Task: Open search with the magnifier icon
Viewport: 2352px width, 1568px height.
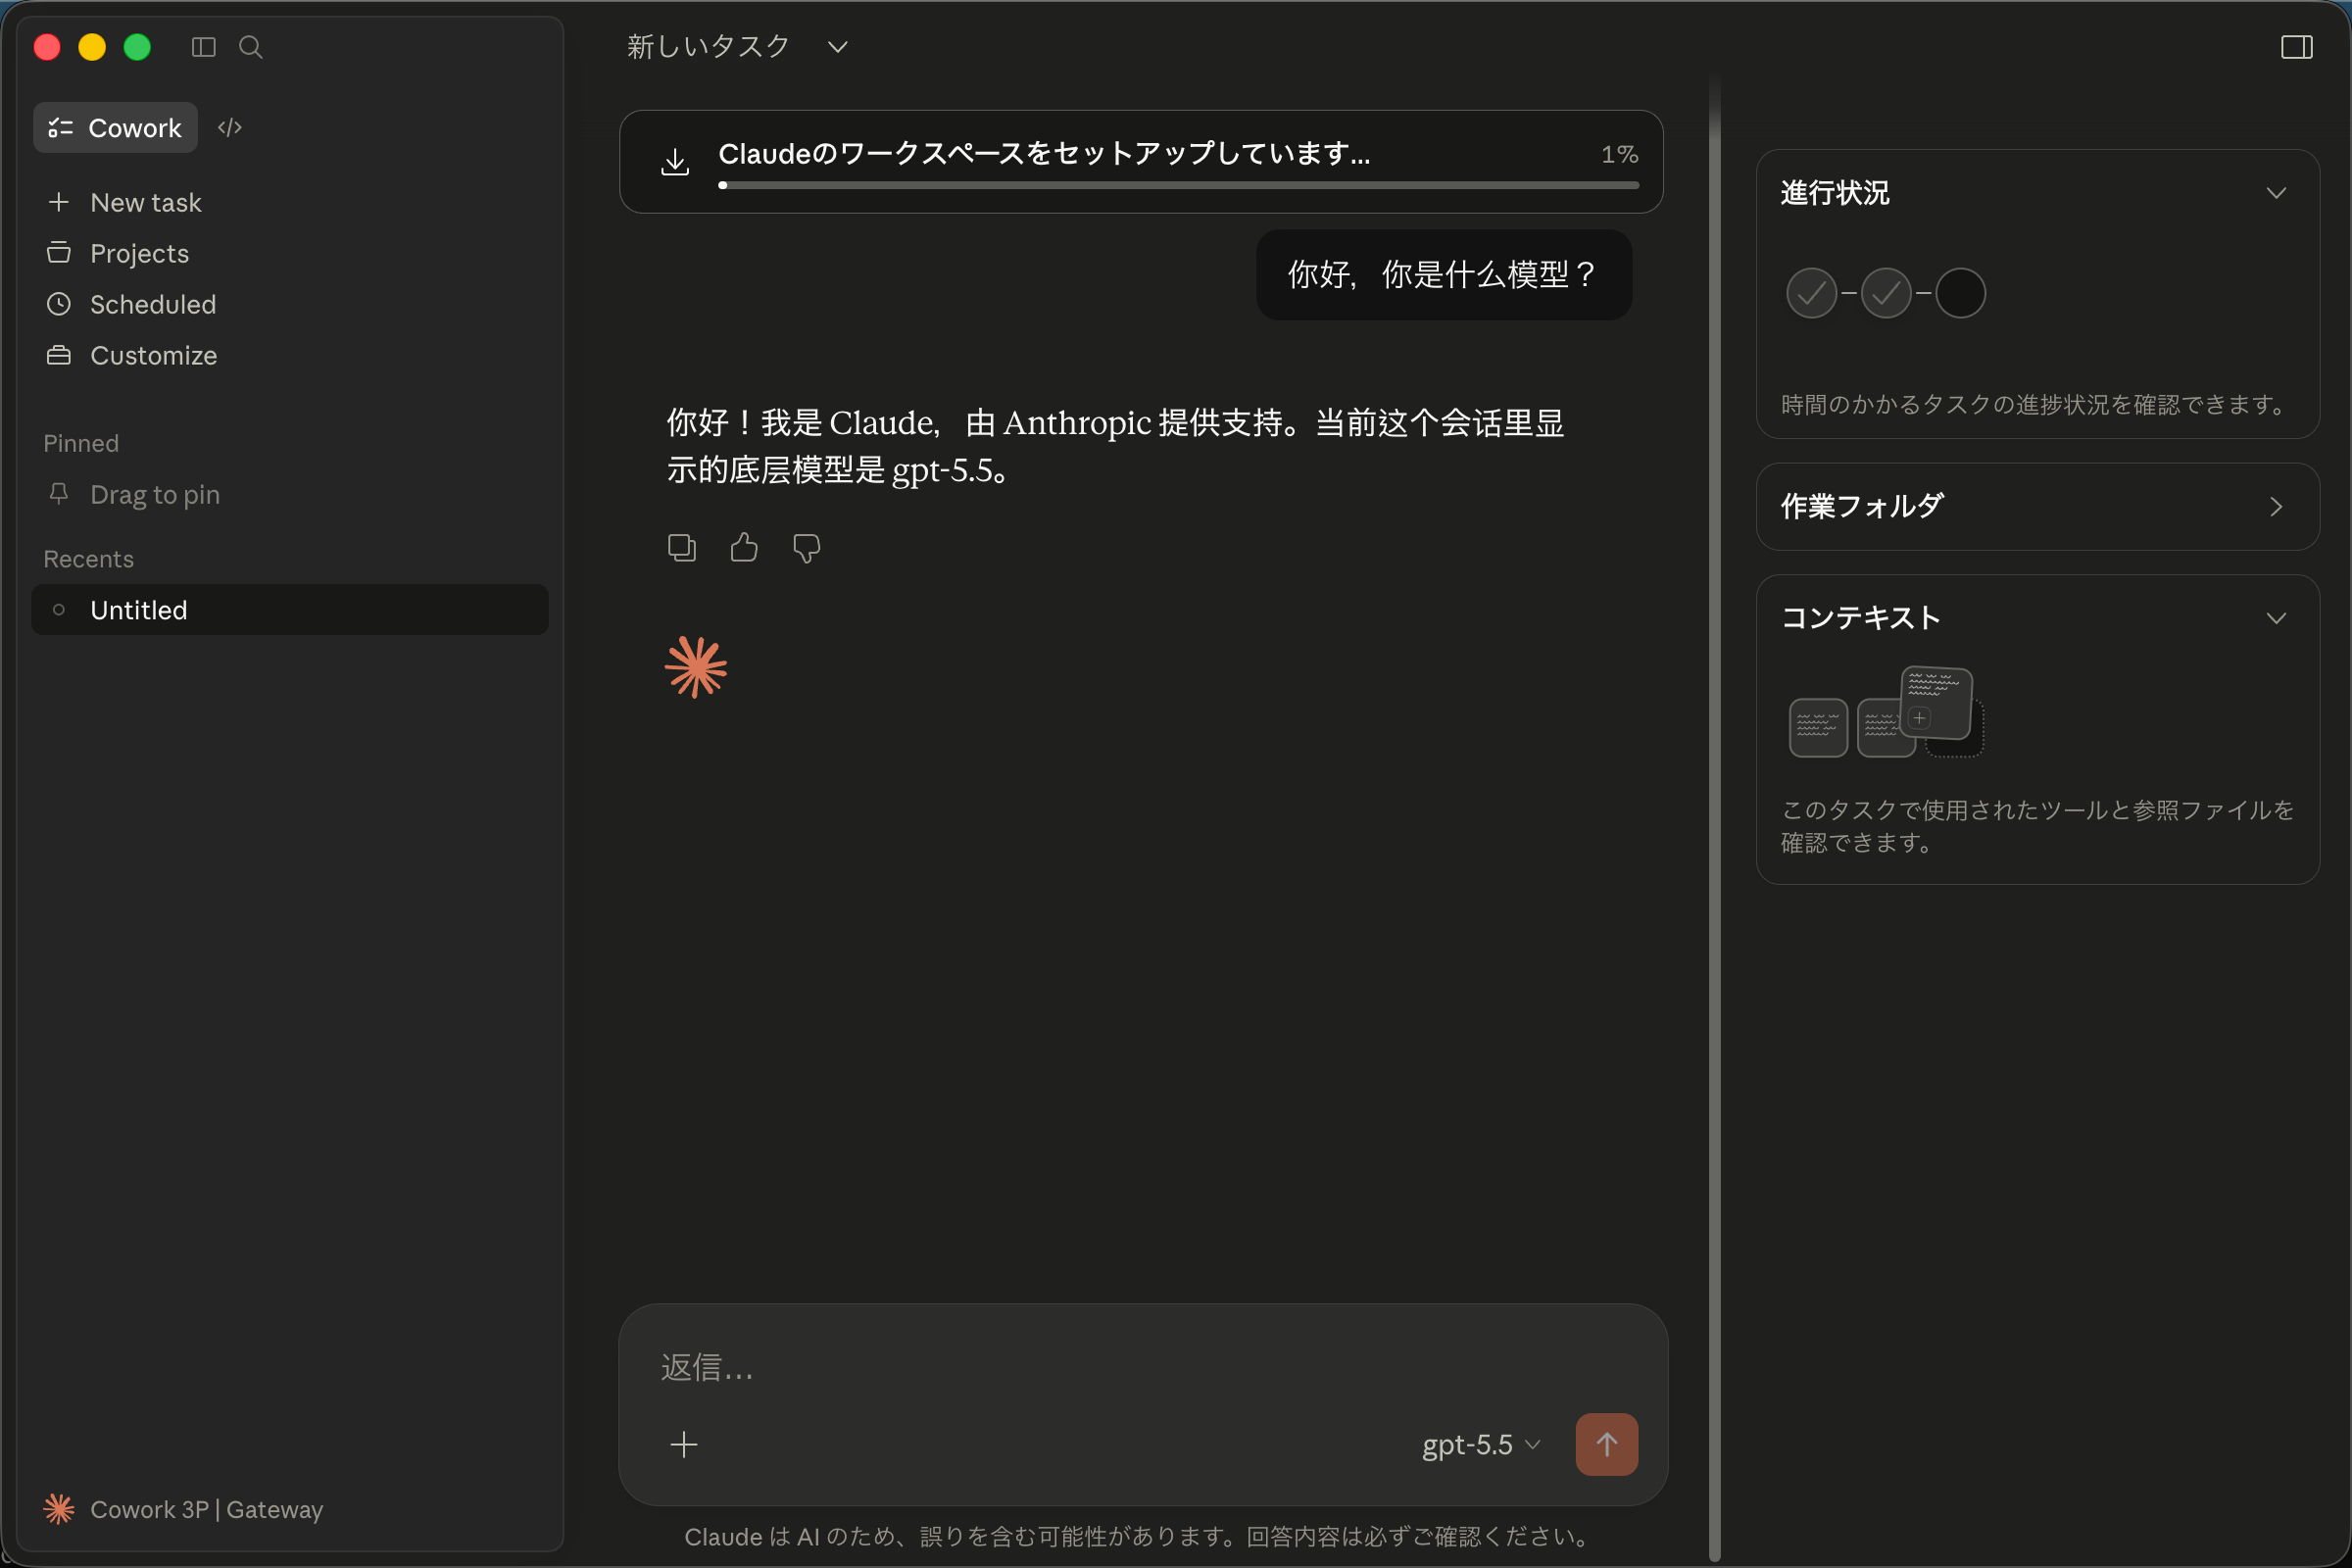Action: tap(250, 47)
